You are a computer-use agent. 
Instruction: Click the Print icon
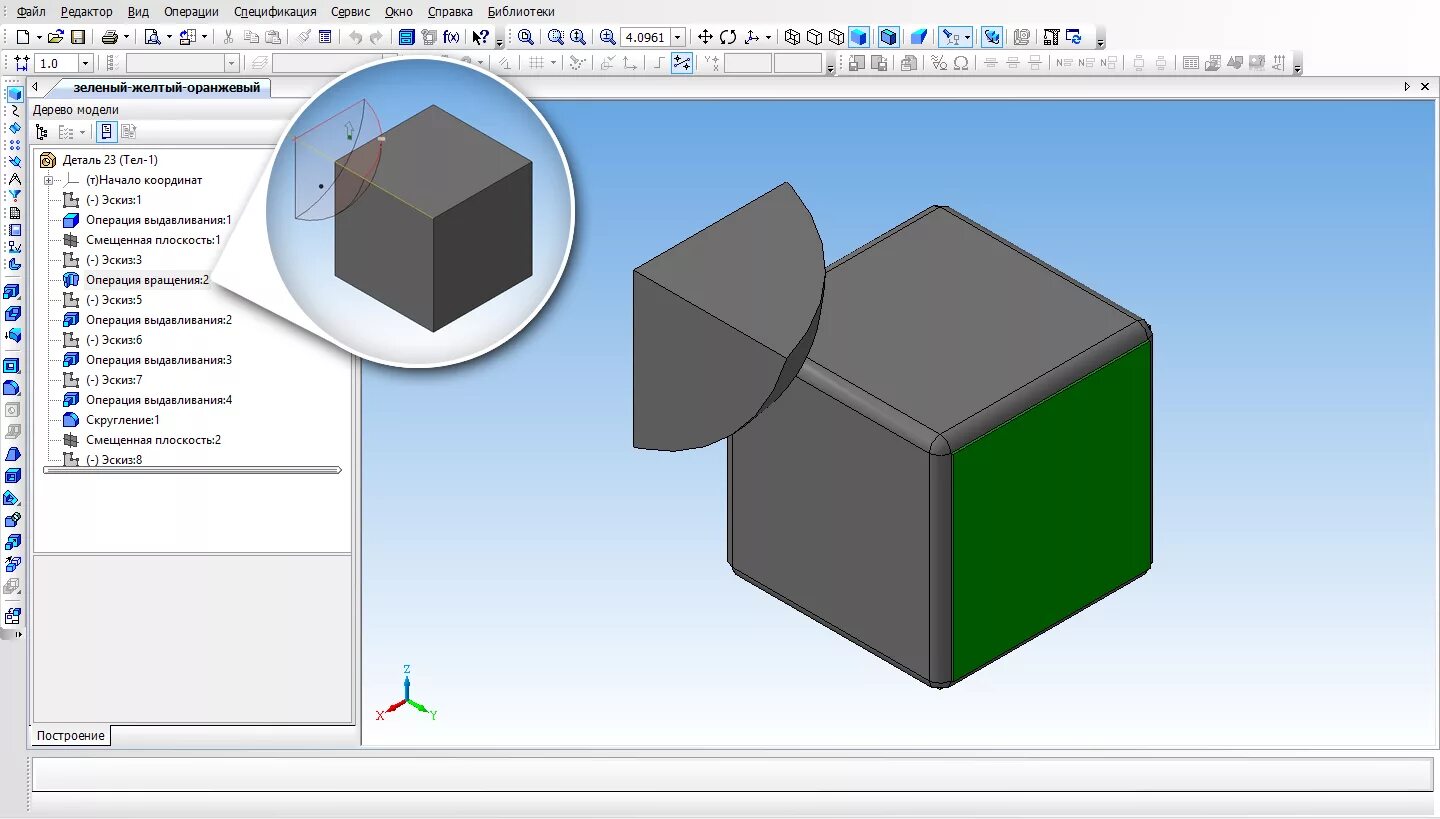110,37
